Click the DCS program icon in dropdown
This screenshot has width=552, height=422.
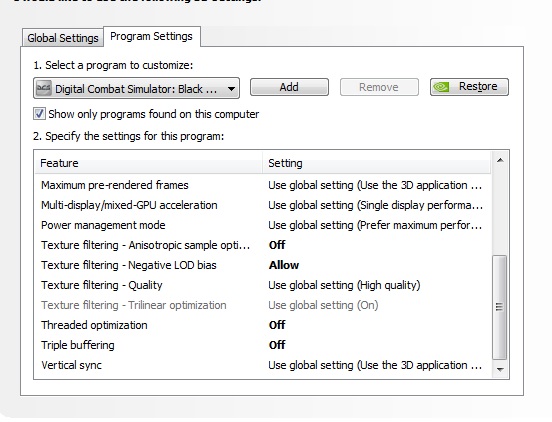pos(44,88)
